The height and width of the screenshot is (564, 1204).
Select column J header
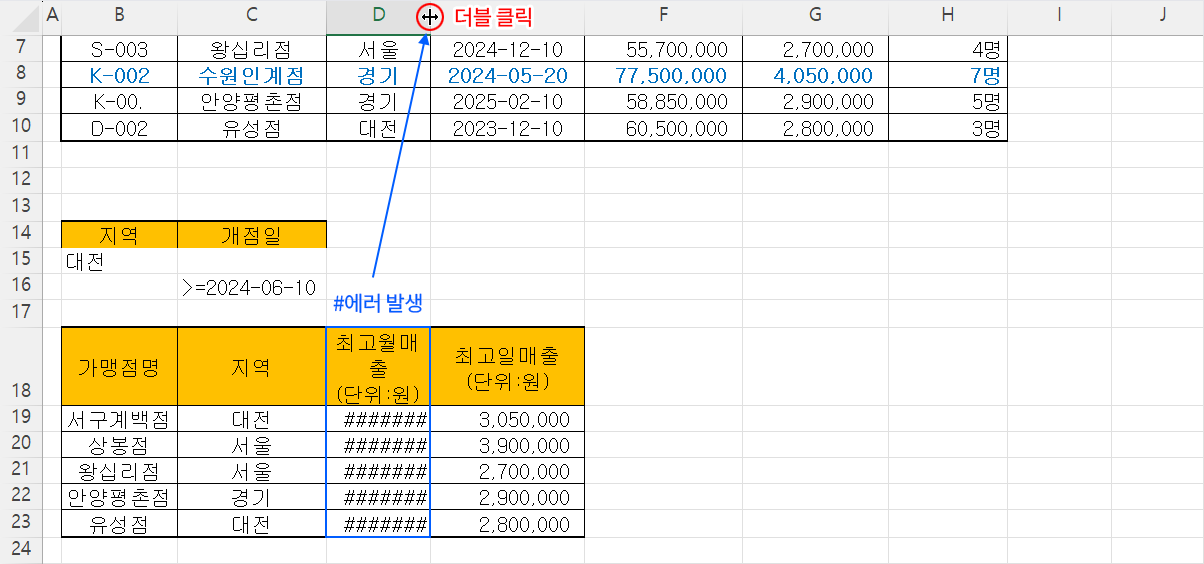coord(1163,15)
